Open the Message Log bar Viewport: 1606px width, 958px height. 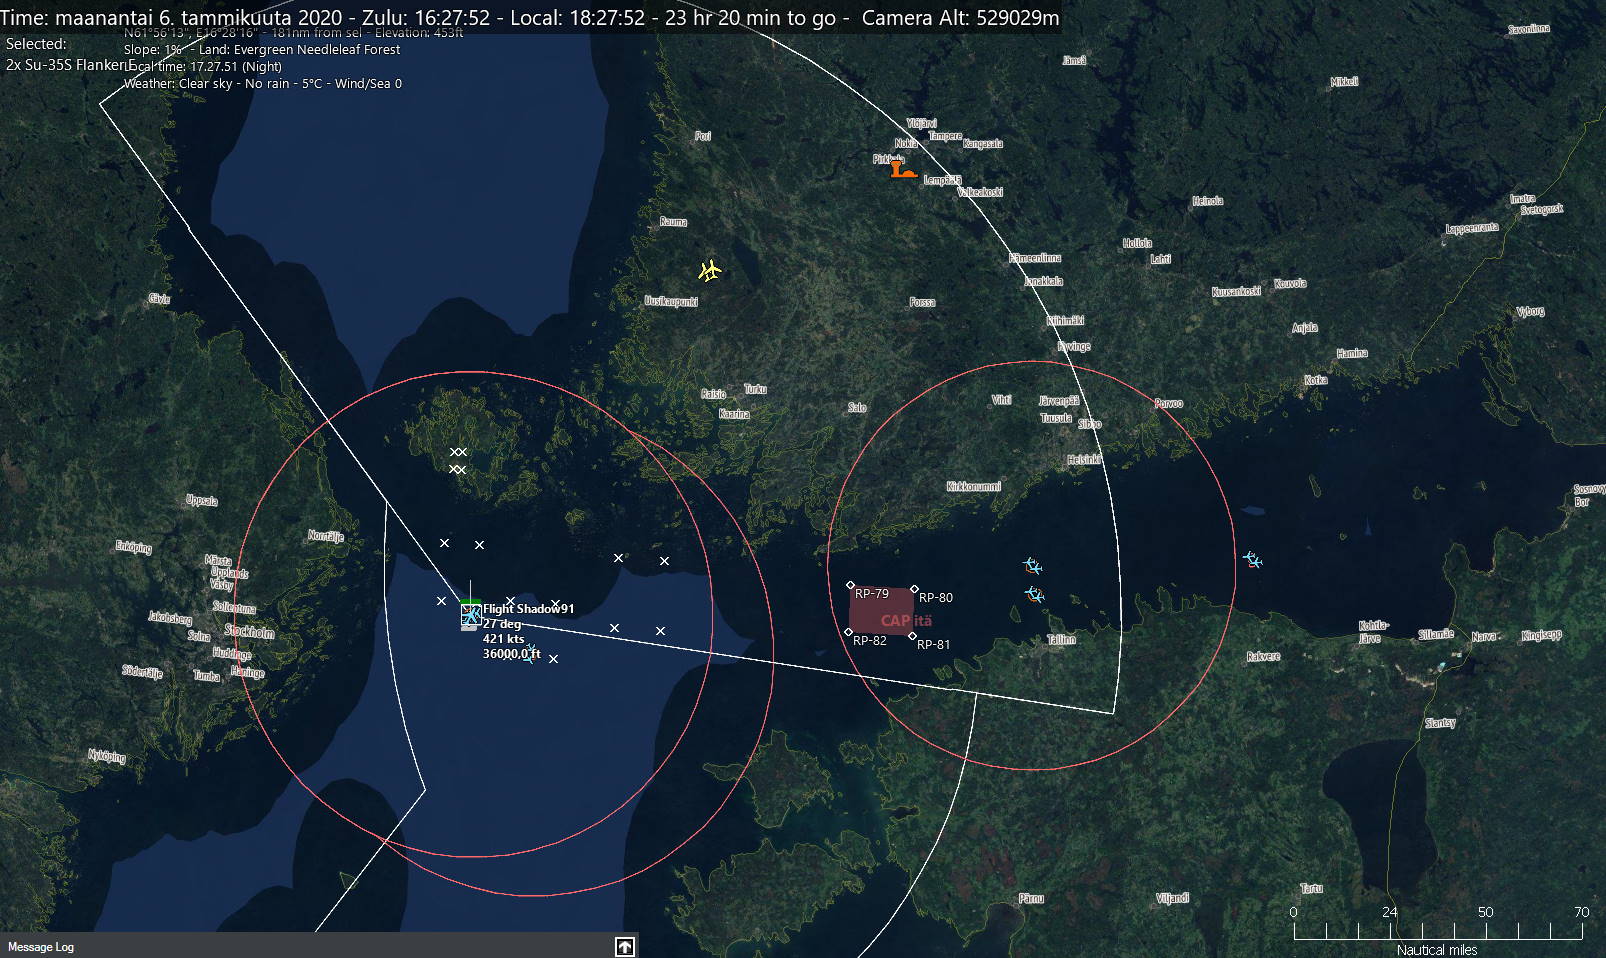click(x=300, y=946)
